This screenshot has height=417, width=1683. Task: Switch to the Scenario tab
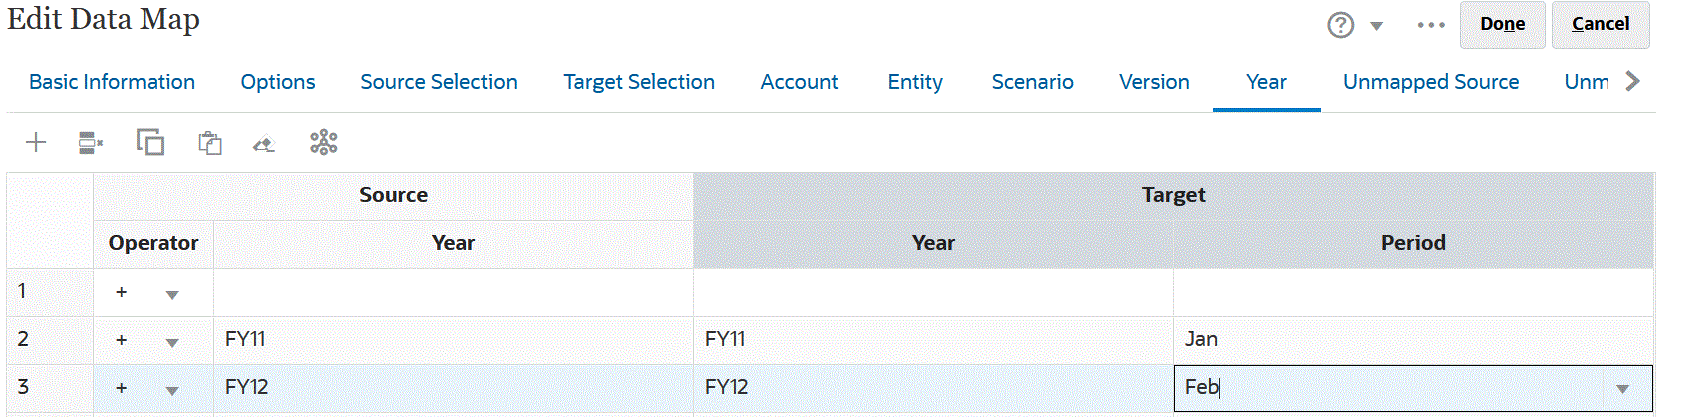[x=1032, y=82]
